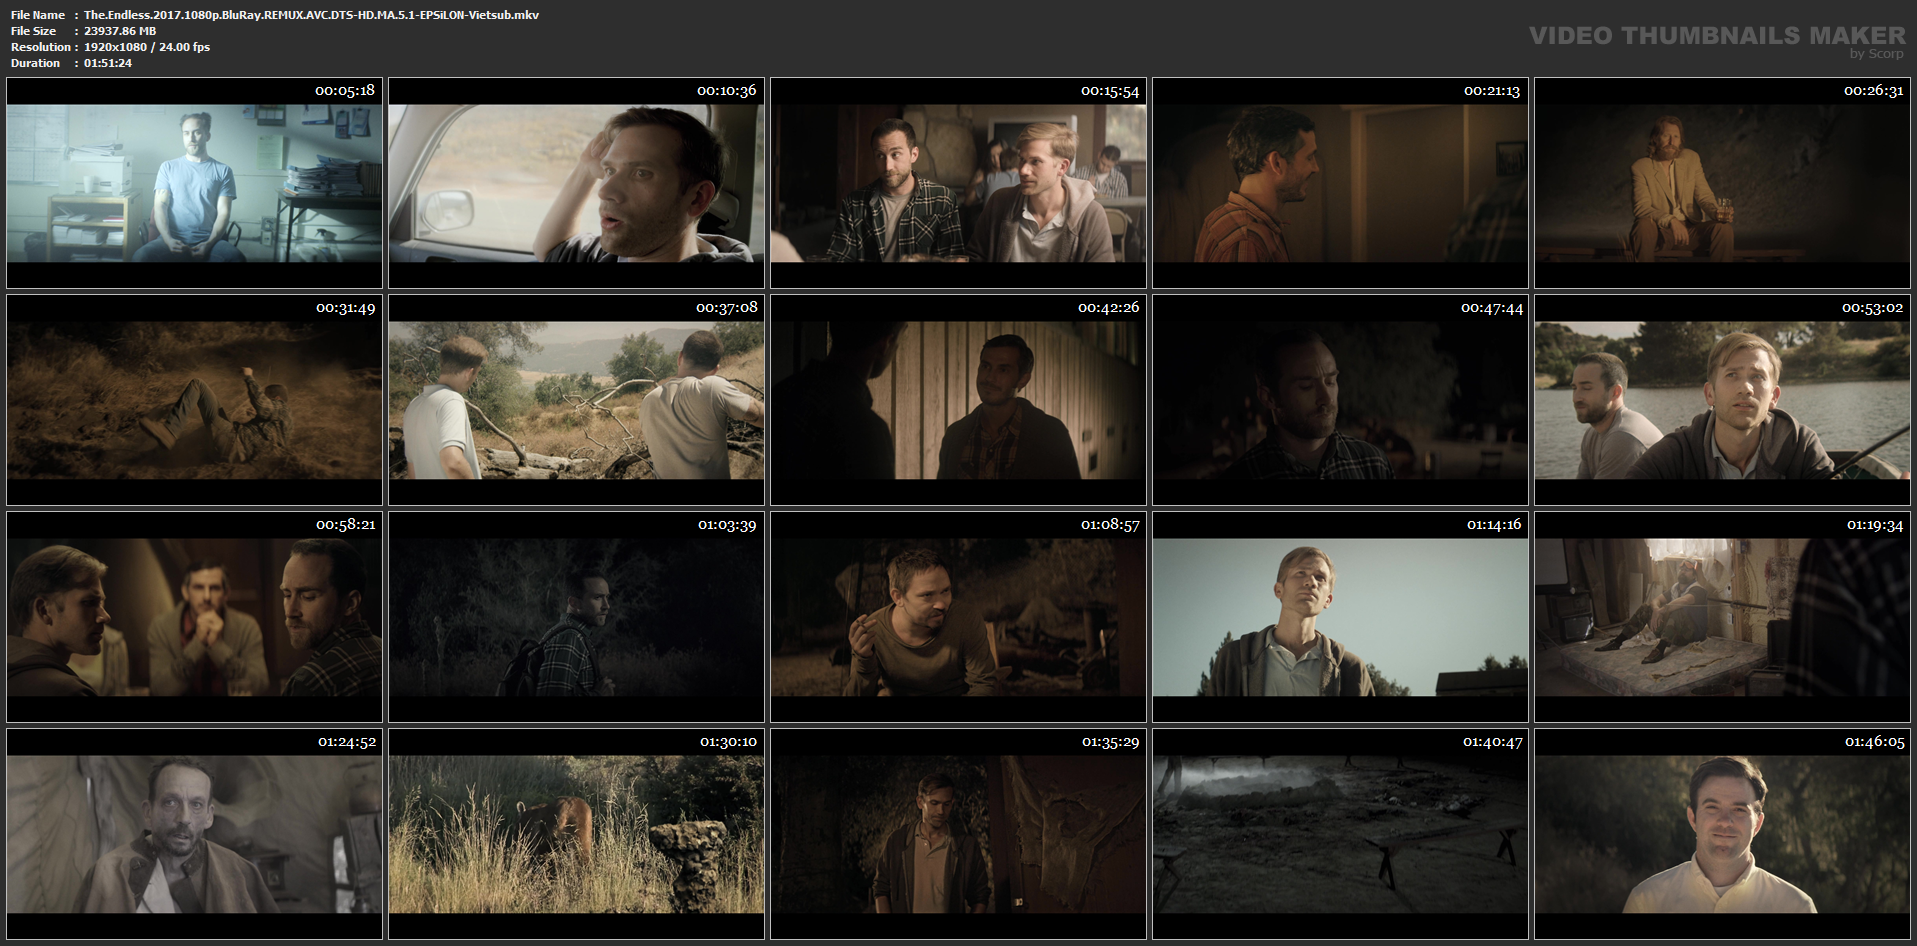Open the frame captured at 00:21:13
This screenshot has width=1917, height=946.
point(1340,183)
